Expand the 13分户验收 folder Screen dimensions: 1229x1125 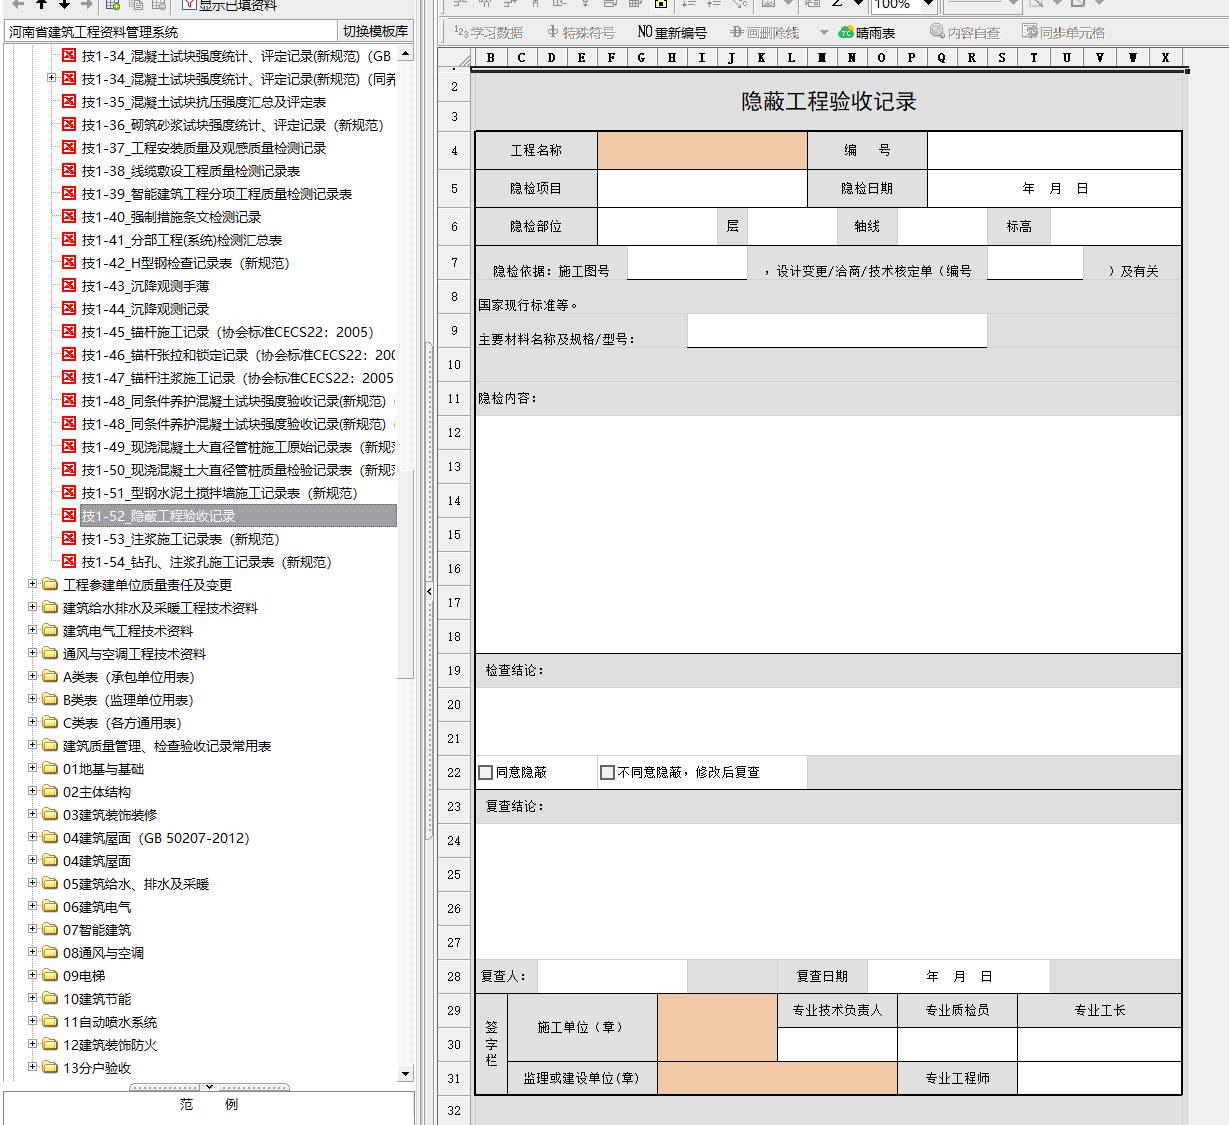pos(33,1067)
